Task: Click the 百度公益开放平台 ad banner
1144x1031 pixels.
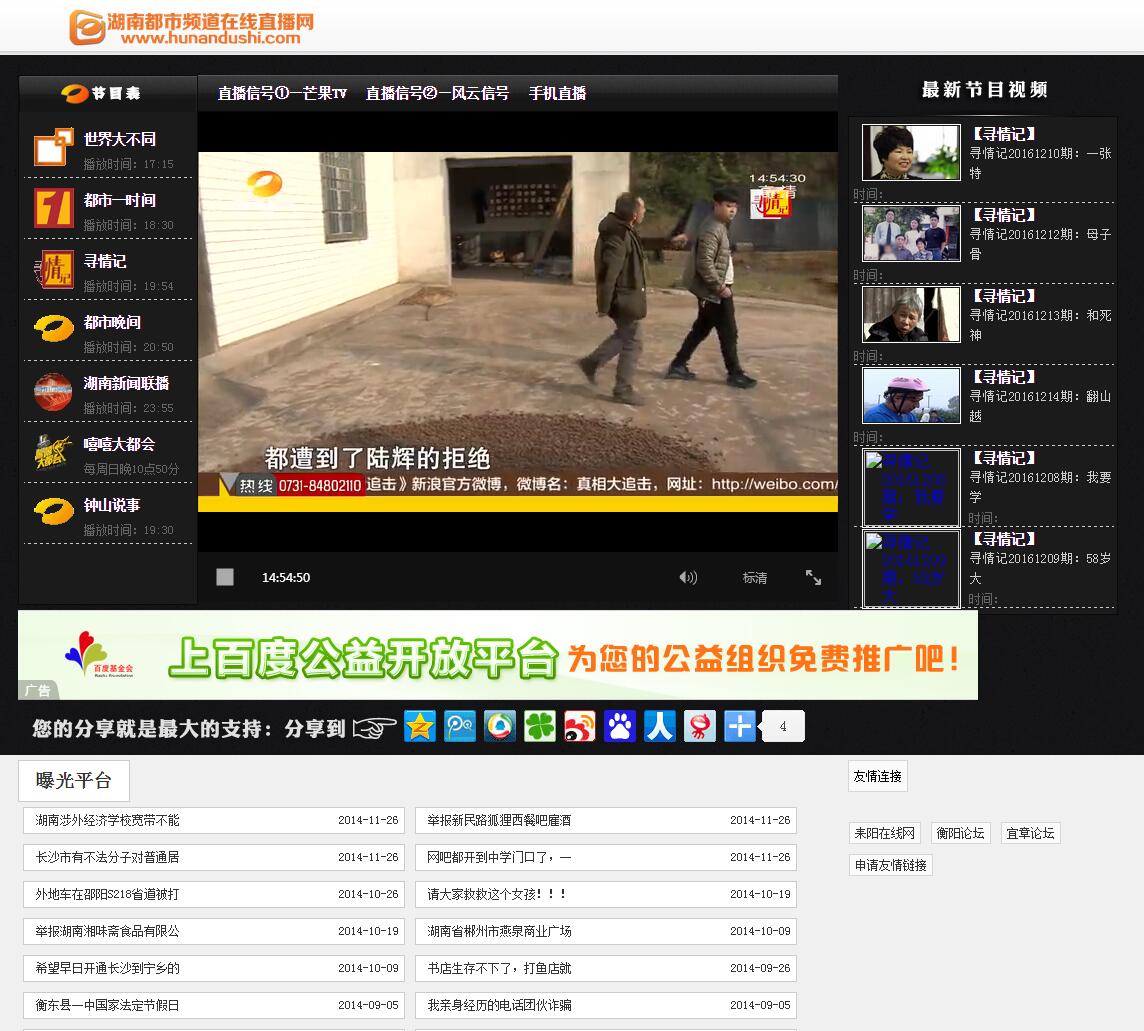Action: (498, 655)
